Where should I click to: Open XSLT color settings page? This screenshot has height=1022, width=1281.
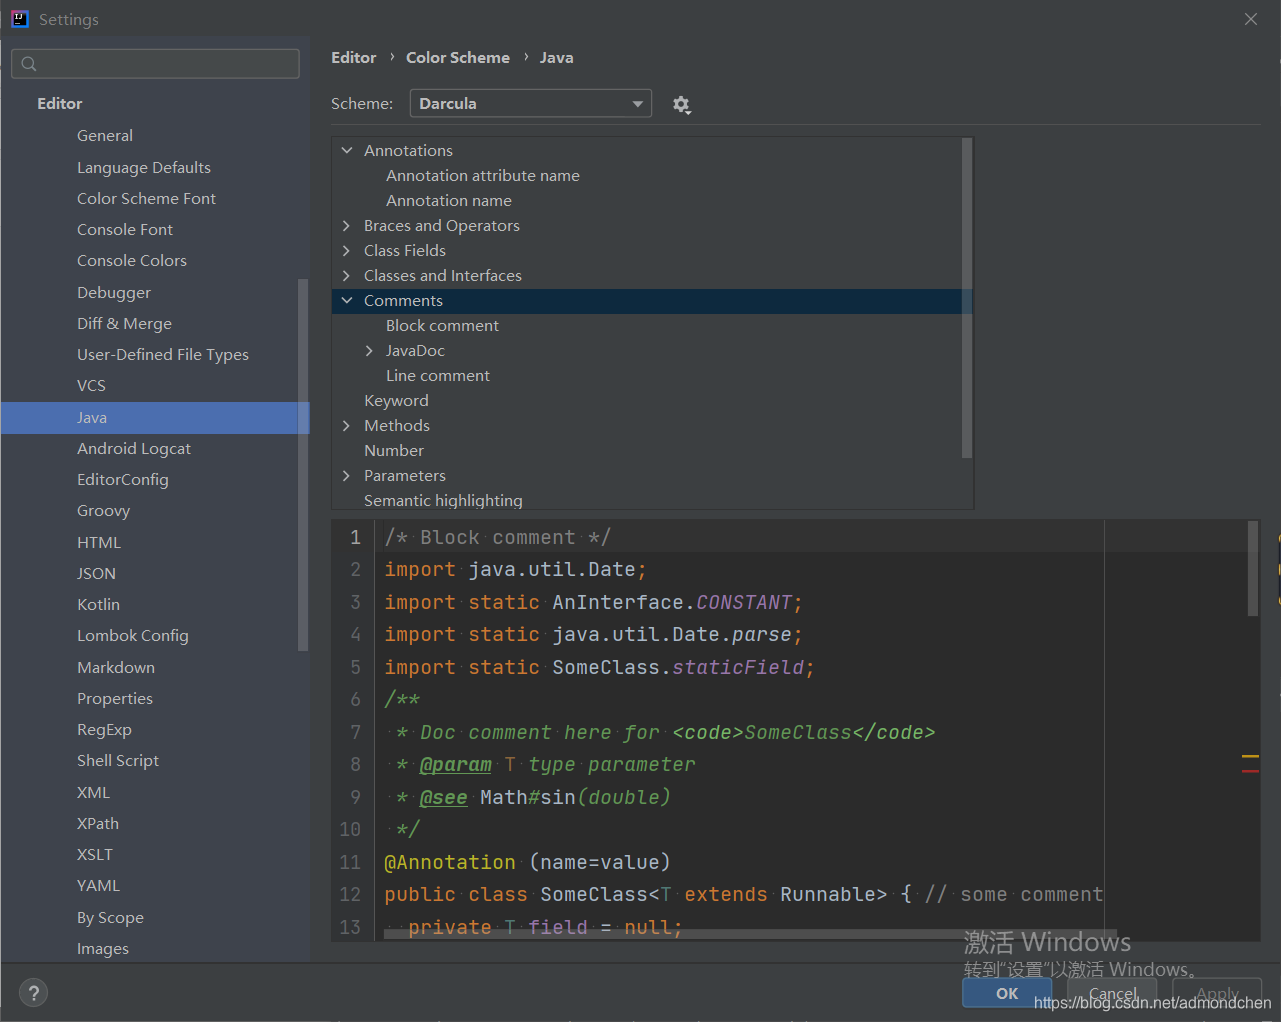[95, 854]
